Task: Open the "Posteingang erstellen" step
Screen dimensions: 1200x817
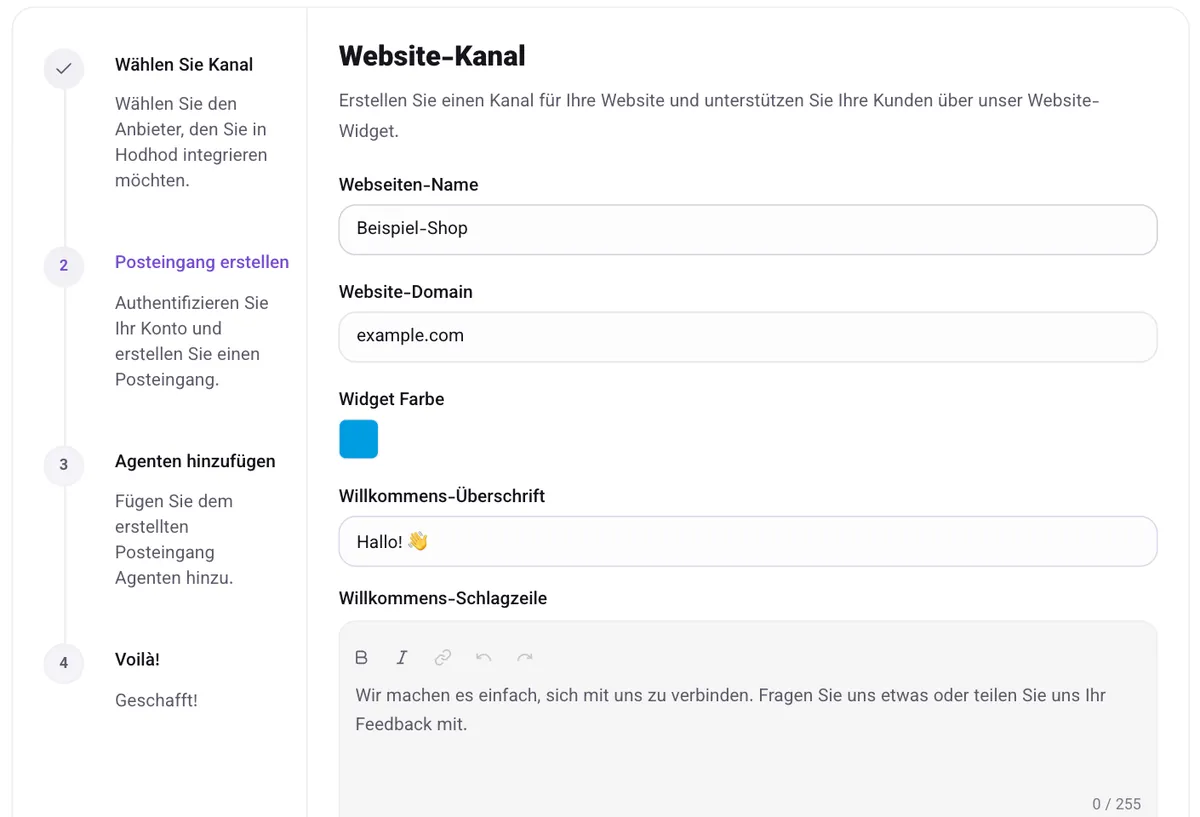Action: click(x=202, y=262)
